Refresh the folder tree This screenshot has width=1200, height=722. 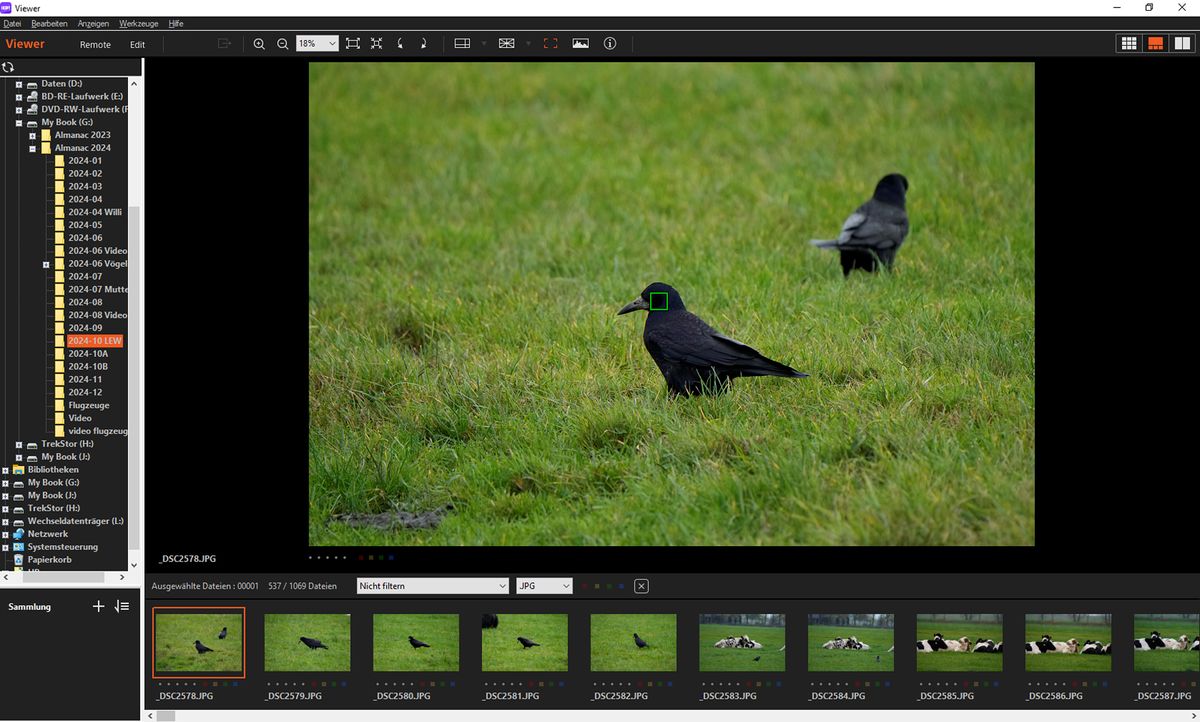point(9,67)
